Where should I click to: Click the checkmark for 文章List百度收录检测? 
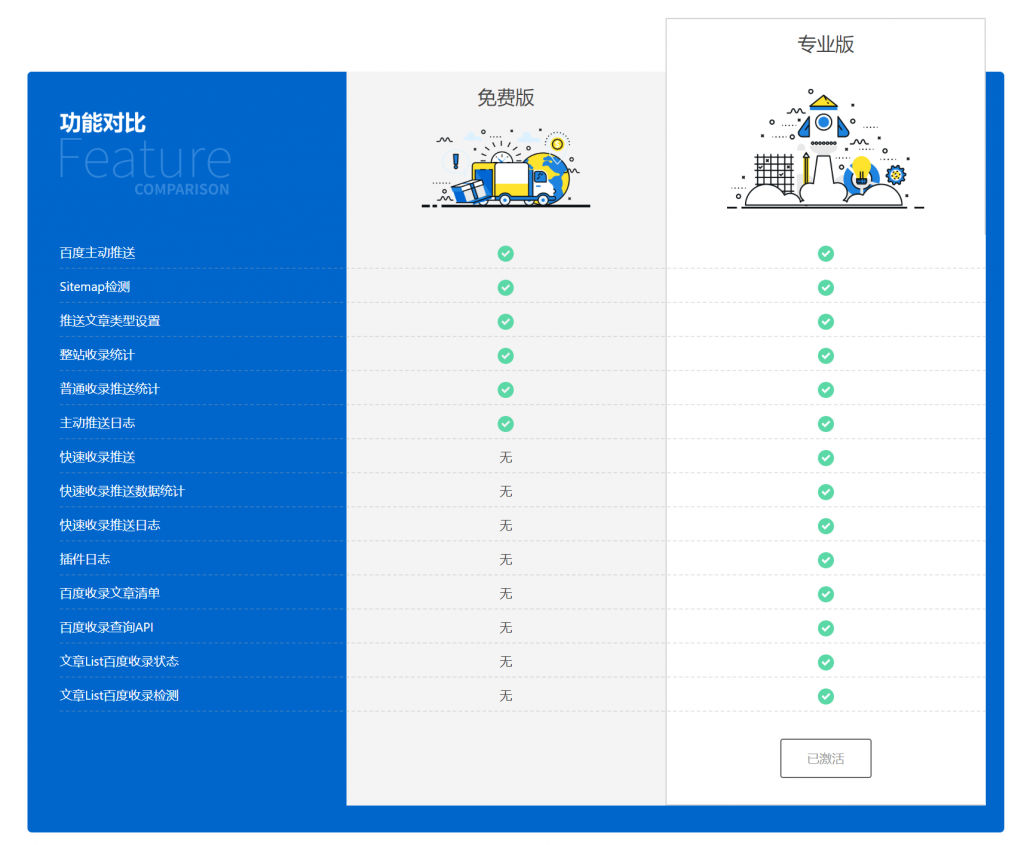tap(826, 696)
